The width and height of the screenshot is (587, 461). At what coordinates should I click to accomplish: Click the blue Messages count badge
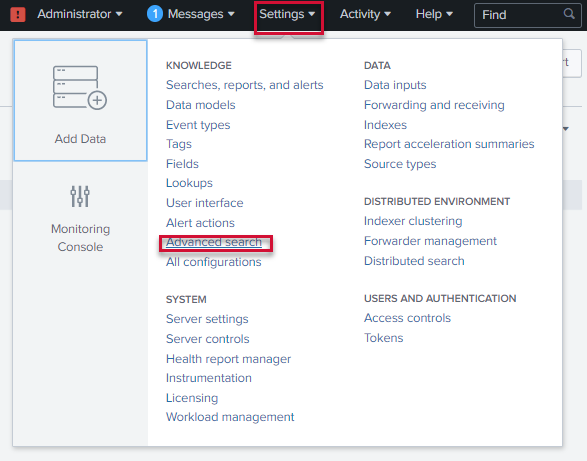tap(155, 14)
